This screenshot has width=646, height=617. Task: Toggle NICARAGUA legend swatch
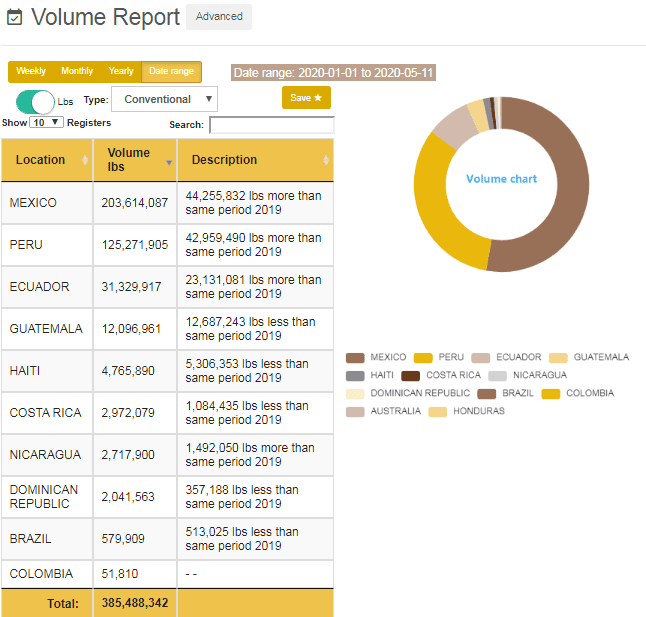click(x=497, y=376)
